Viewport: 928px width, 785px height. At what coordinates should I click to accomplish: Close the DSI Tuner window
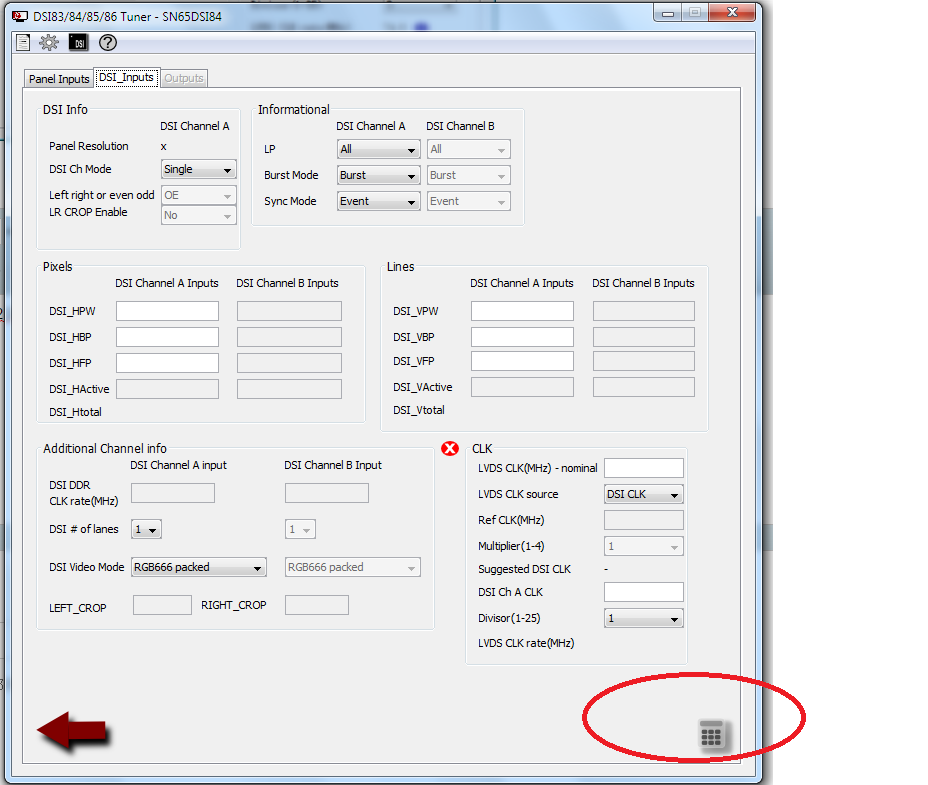tap(732, 12)
